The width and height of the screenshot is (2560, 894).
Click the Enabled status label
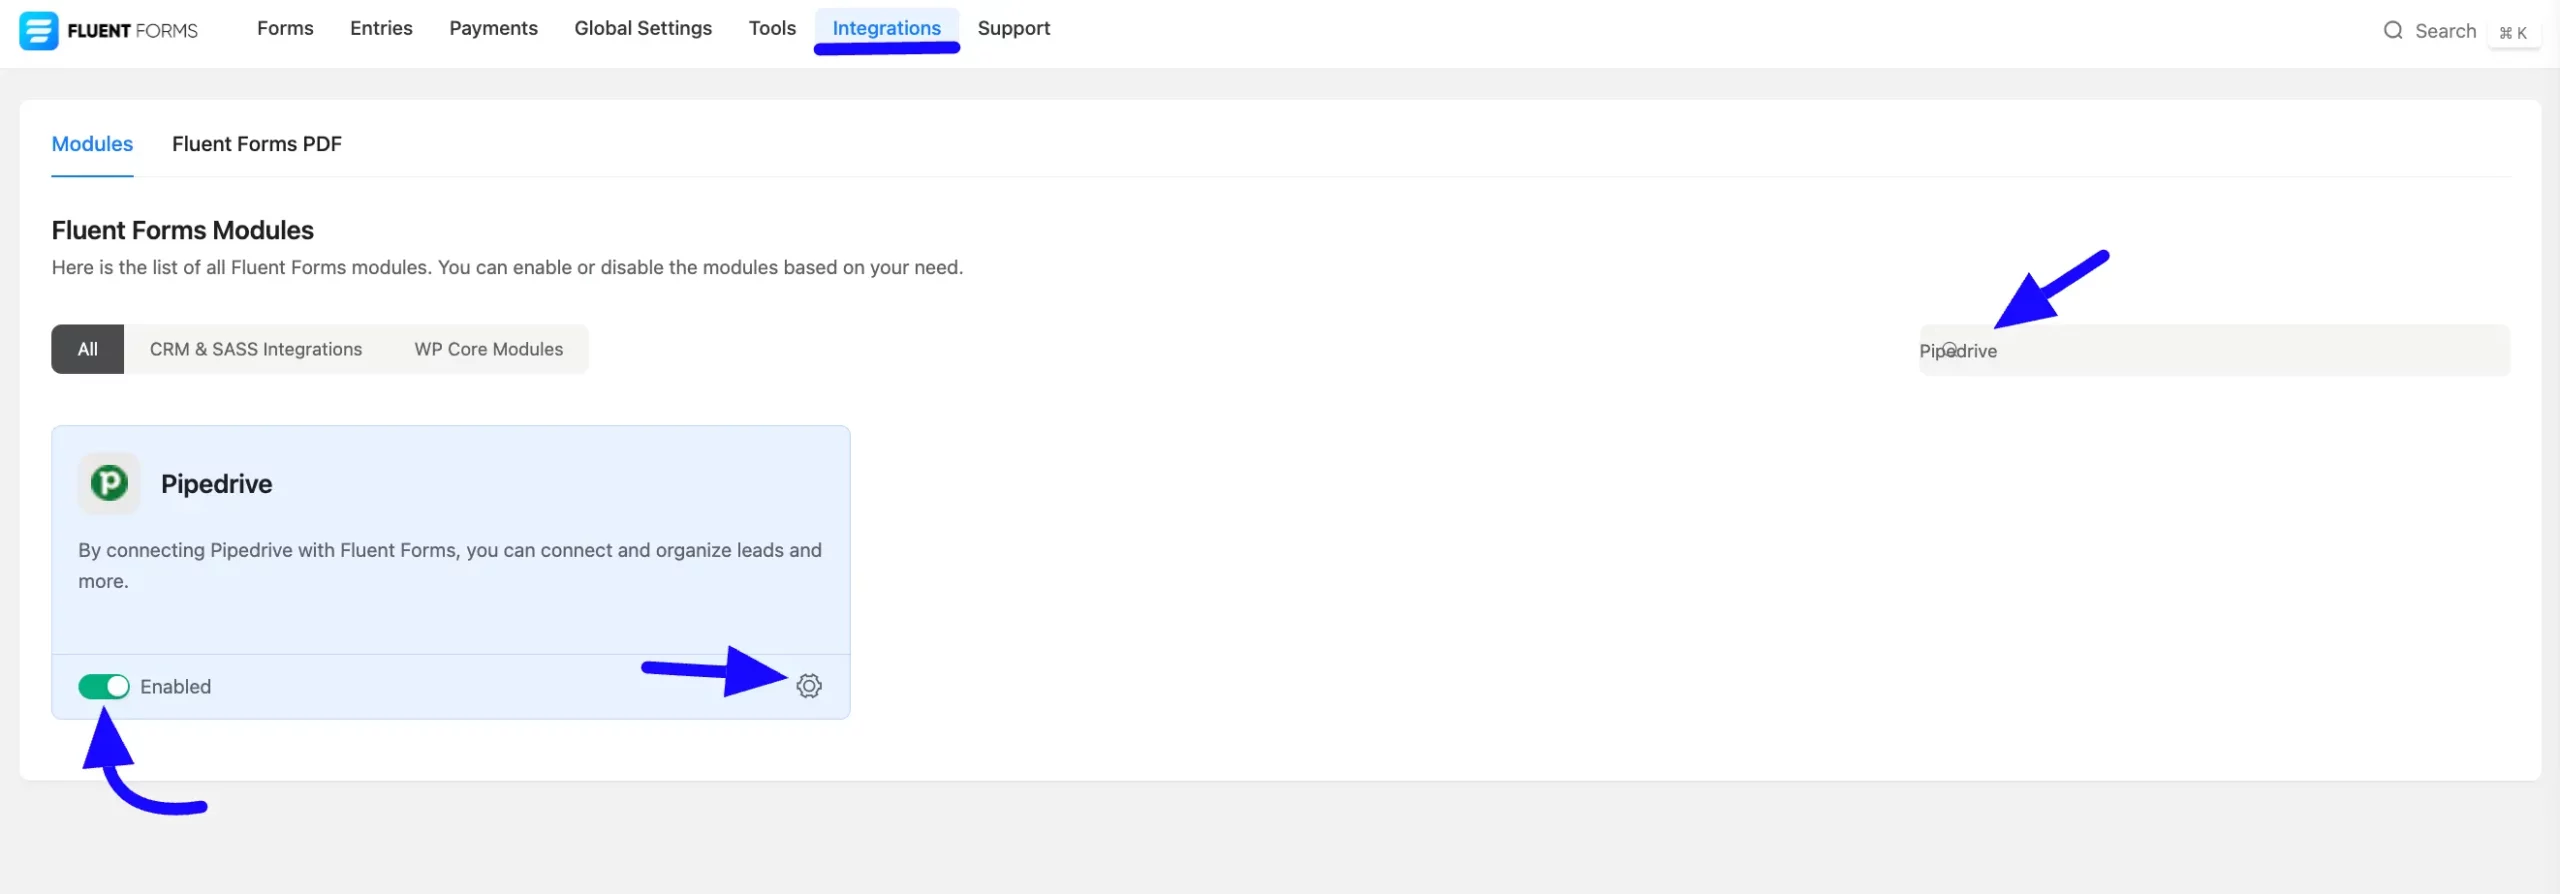pos(176,687)
